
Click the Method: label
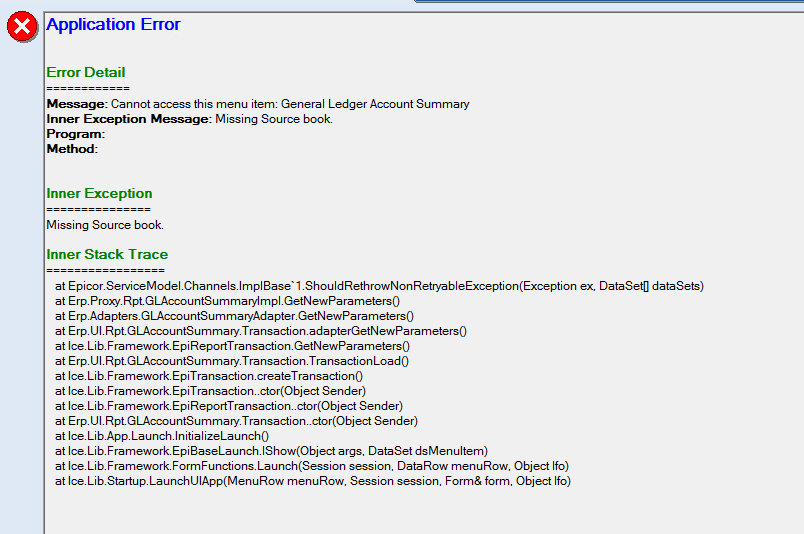pos(72,149)
